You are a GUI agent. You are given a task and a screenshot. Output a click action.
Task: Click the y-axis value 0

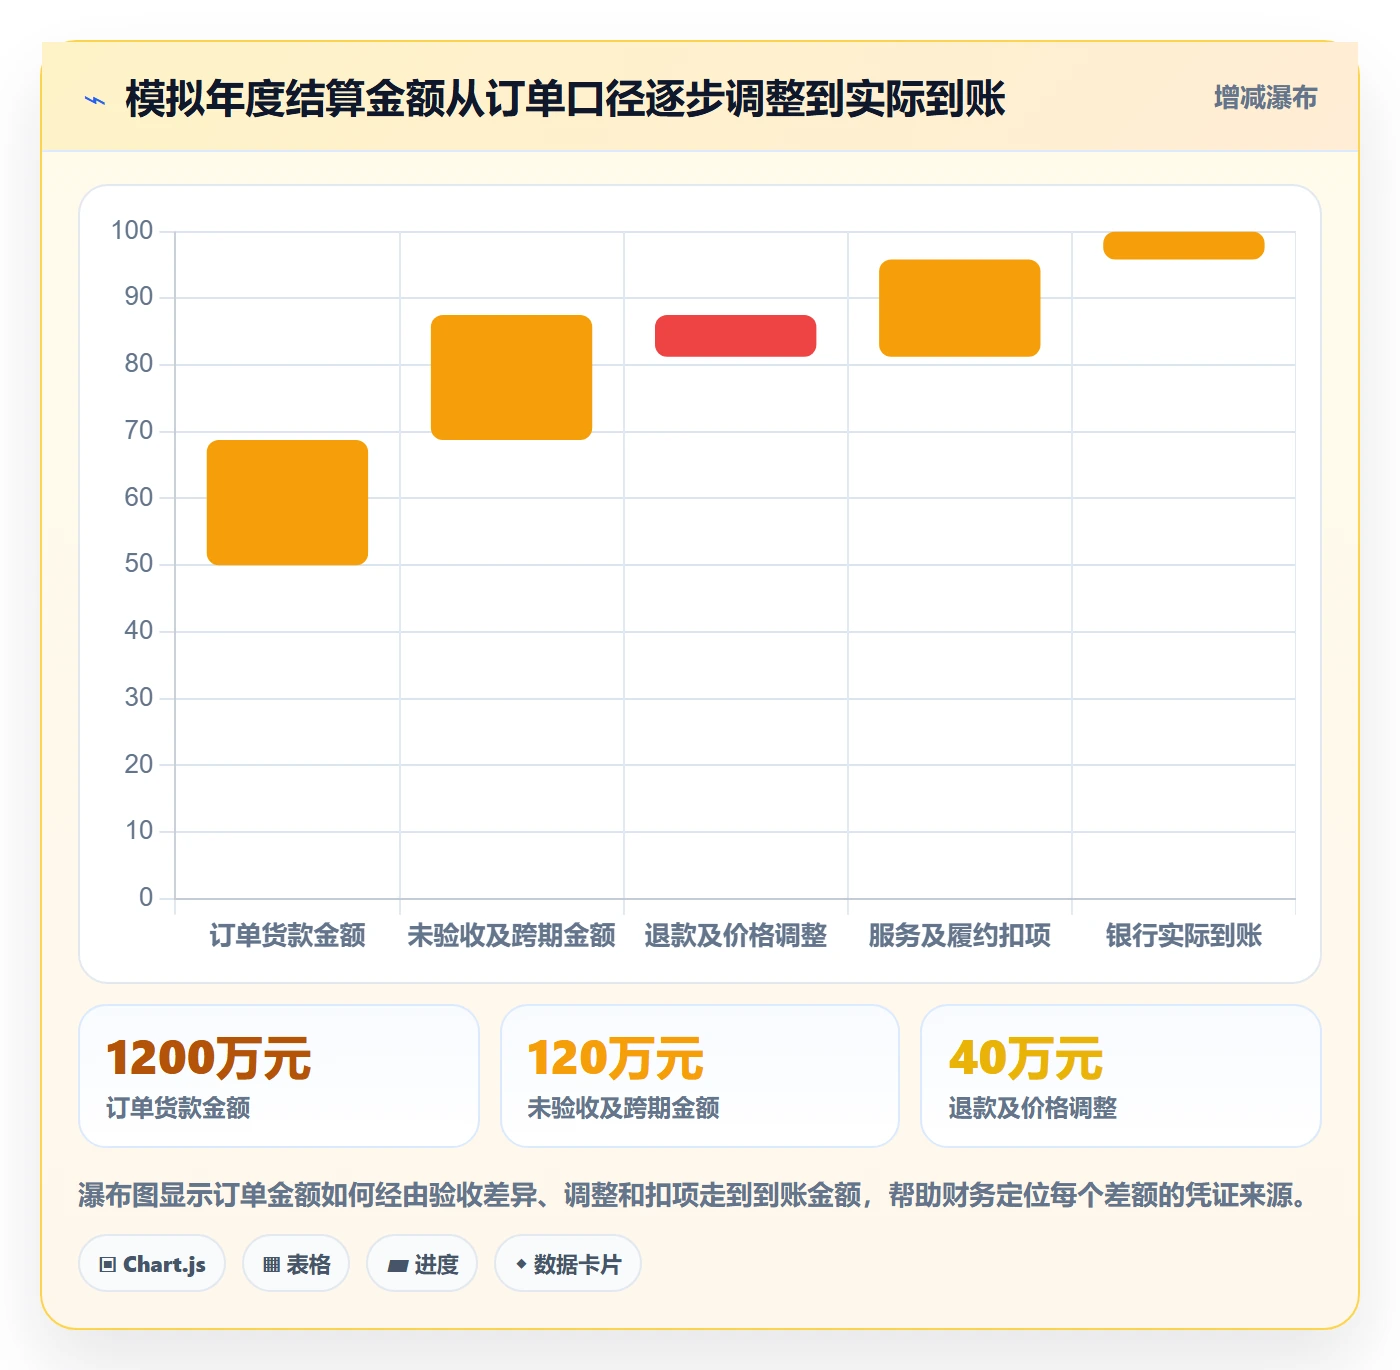coord(146,897)
